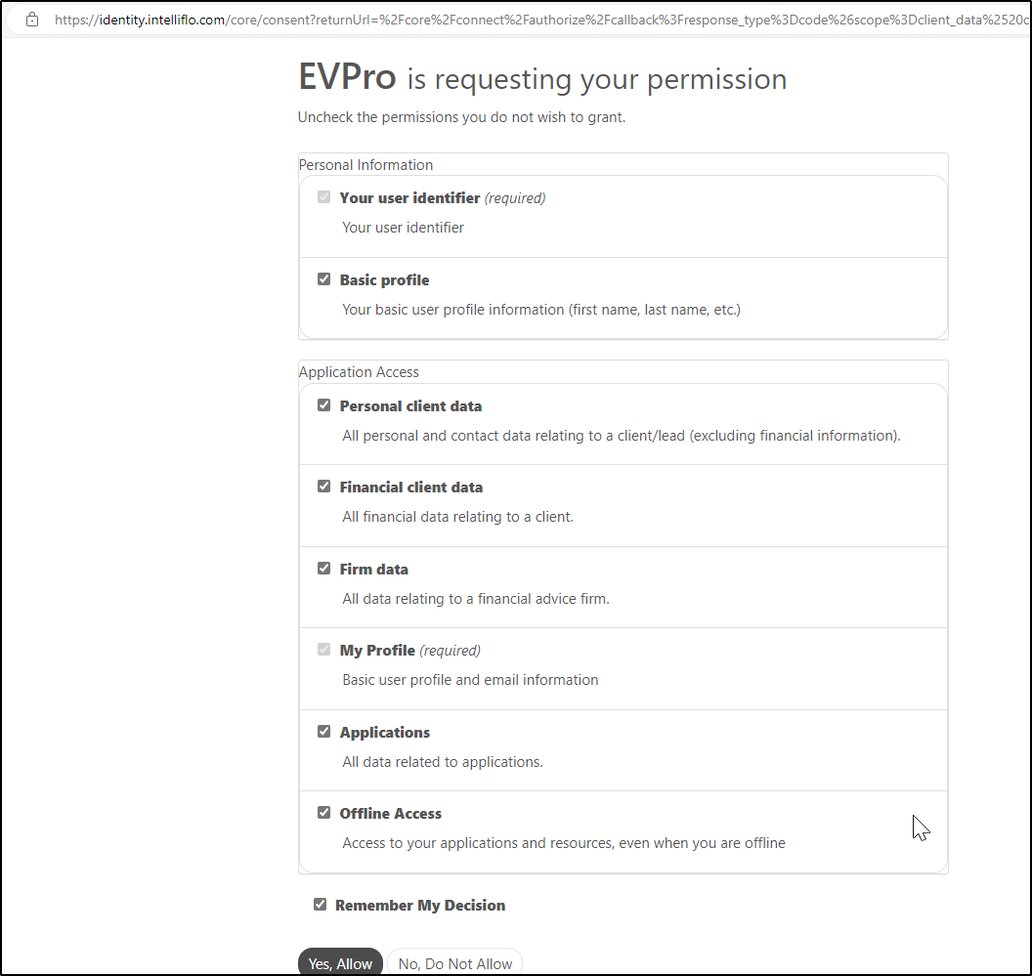Uncheck Remember My Decision
Viewport: 1032px width, 976px height.
pos(320,903)
